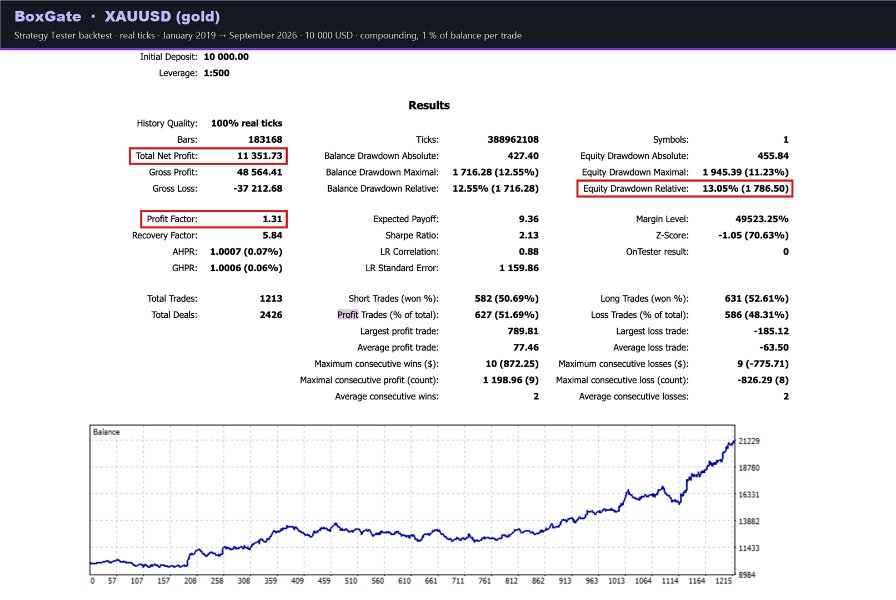Click the Recovery Factor value 5.84
This screenshot has height=600, width=896.
point(273,235)
